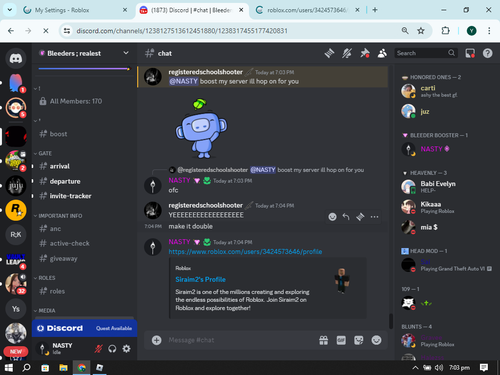Open the Threads icon in channel header
500x375 pixels.
point(329,53)
